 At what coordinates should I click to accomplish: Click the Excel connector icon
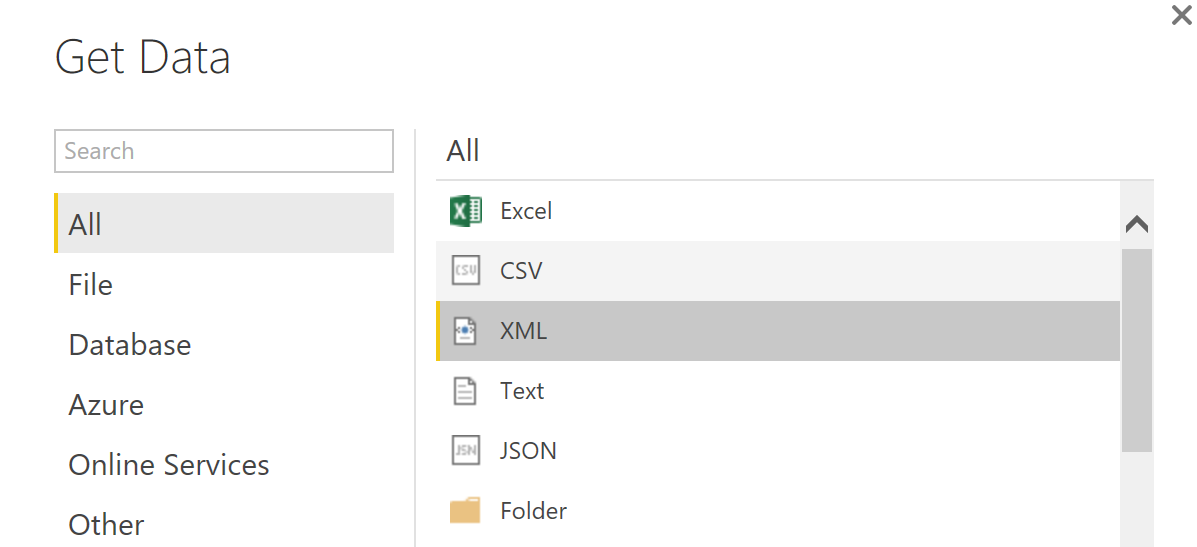466,211
